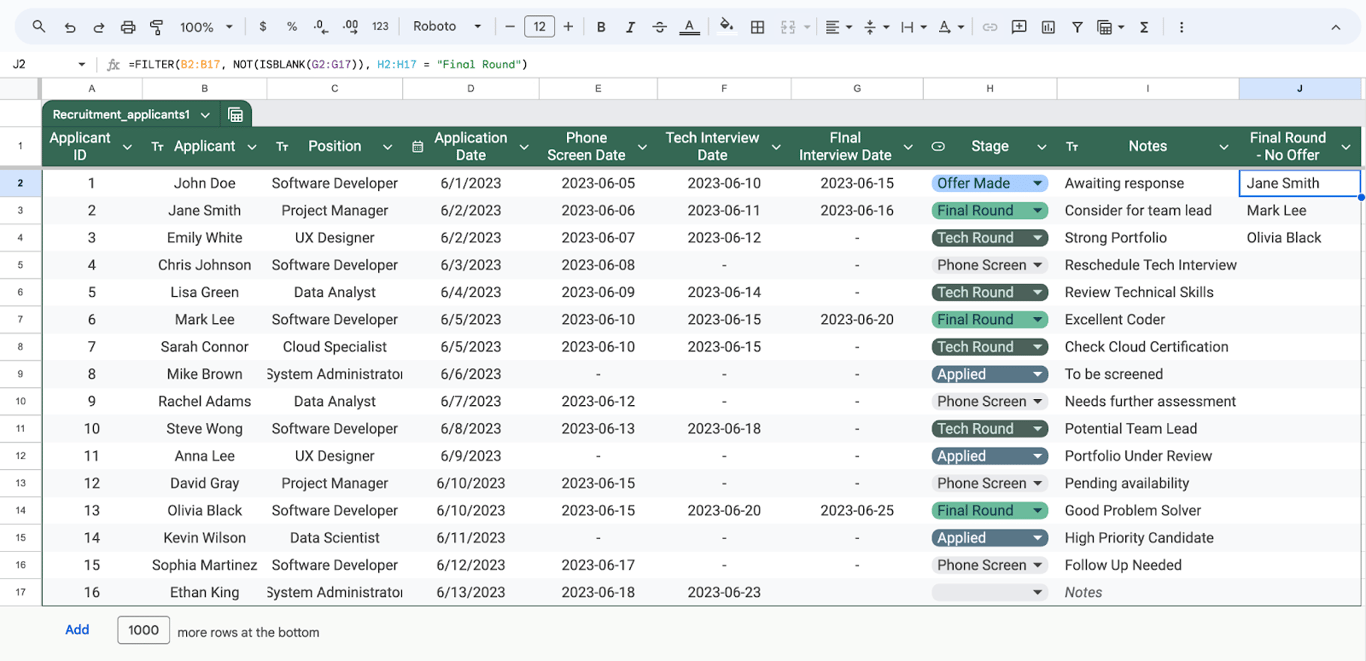Open the Final Round - No Offer column dropdown

[x=1346, y=147]
